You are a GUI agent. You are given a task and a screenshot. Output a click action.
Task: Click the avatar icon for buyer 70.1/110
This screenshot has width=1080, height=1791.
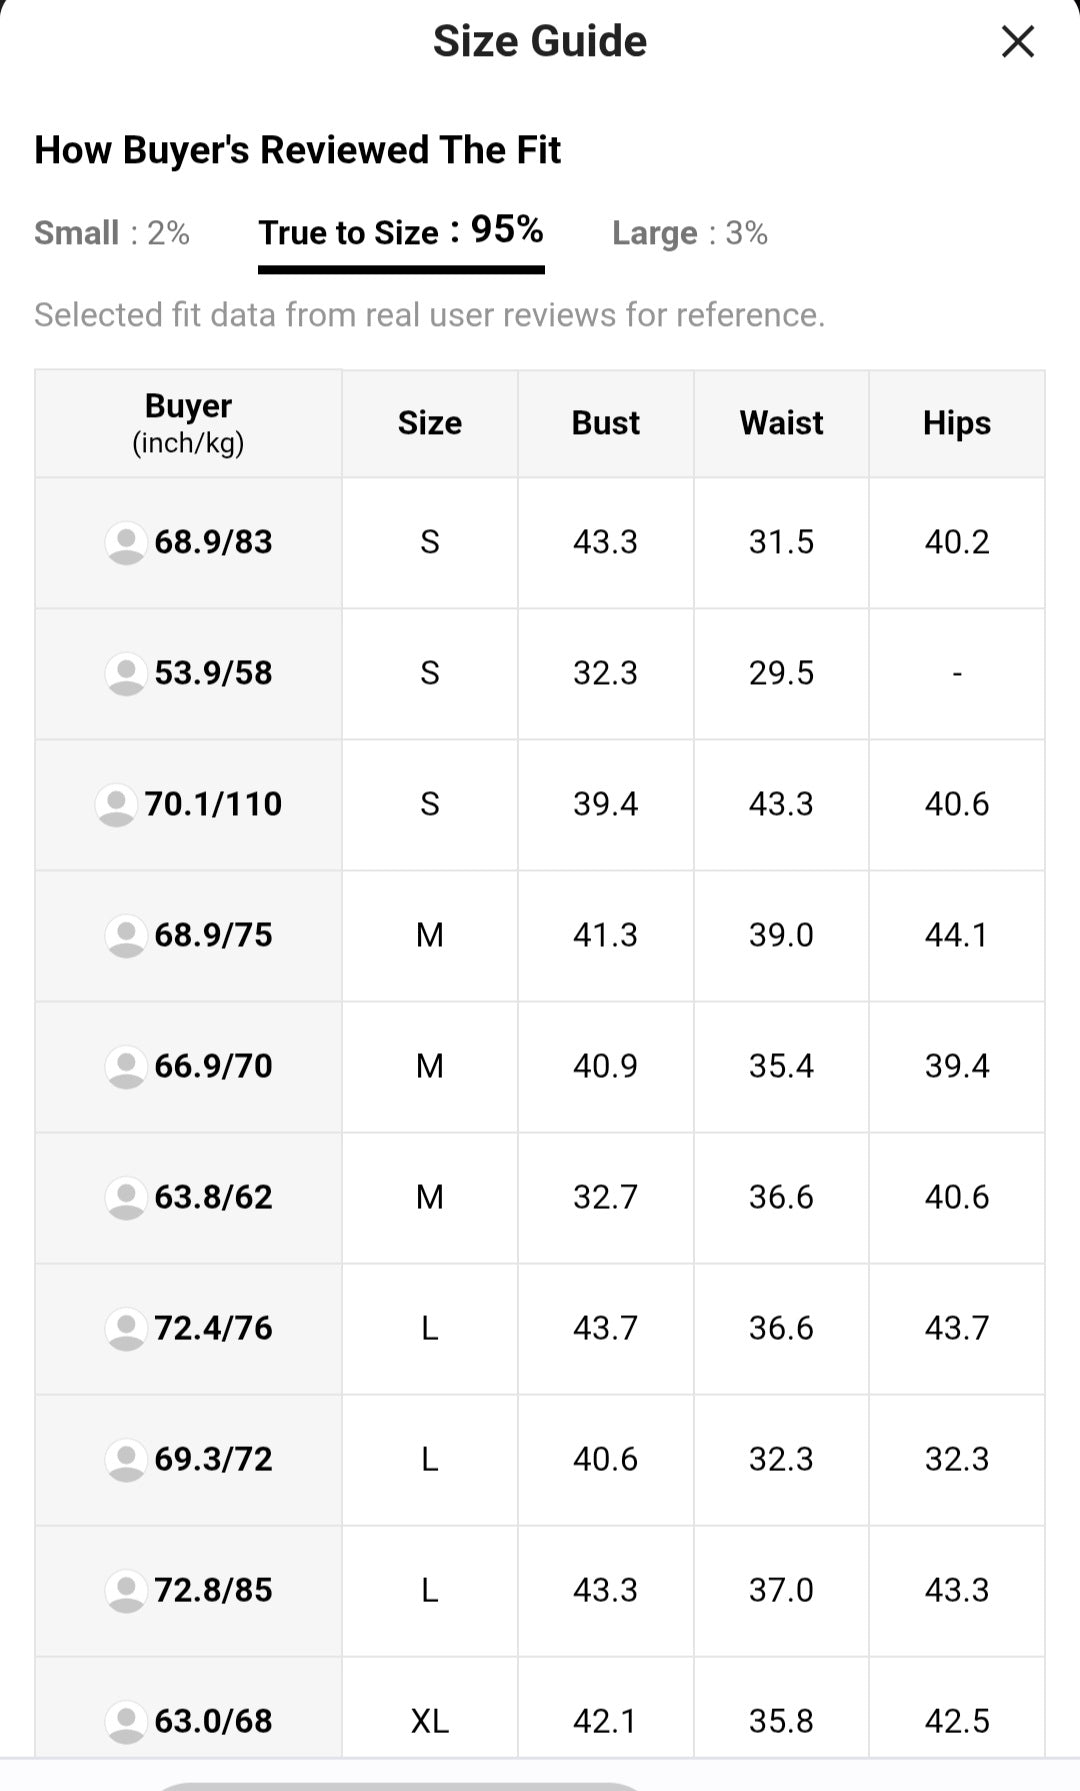point(116,805)
